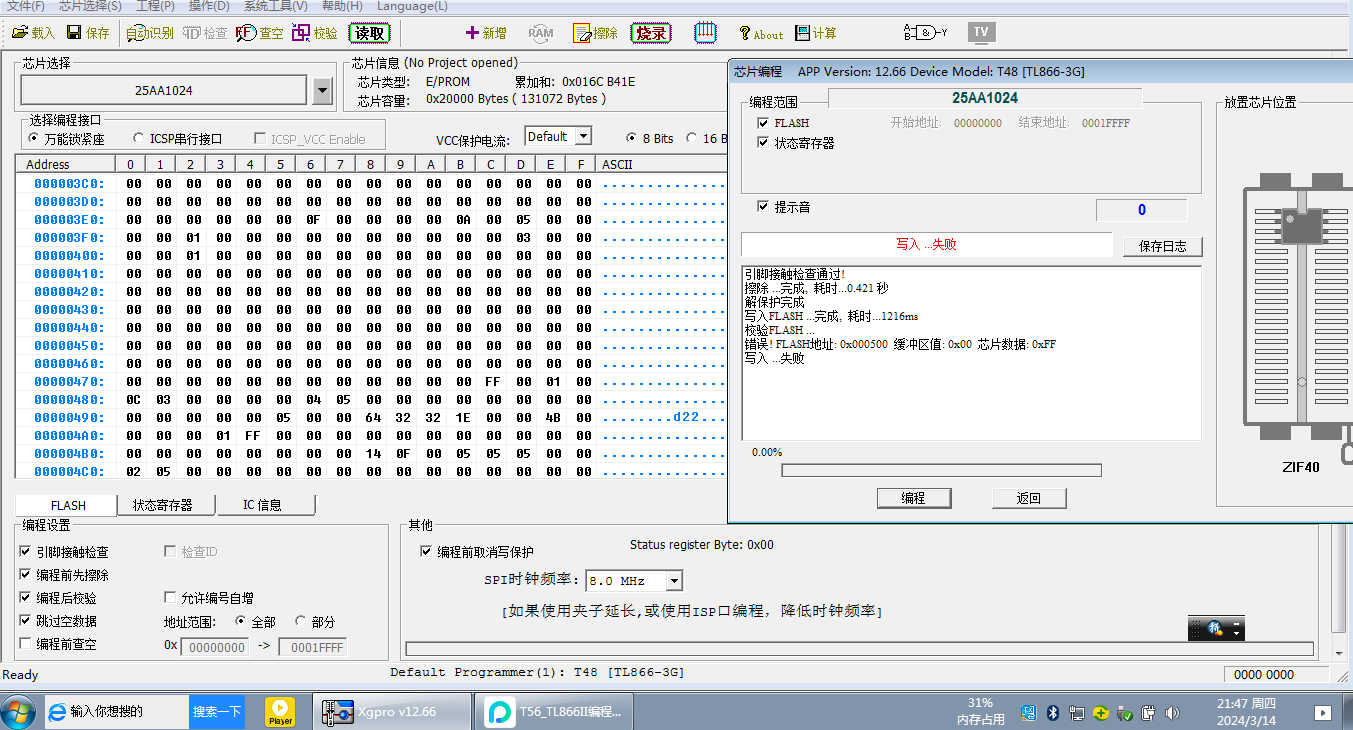Click the 编程 button in the dialog
1353x730 pixels.
click(913, 498)
